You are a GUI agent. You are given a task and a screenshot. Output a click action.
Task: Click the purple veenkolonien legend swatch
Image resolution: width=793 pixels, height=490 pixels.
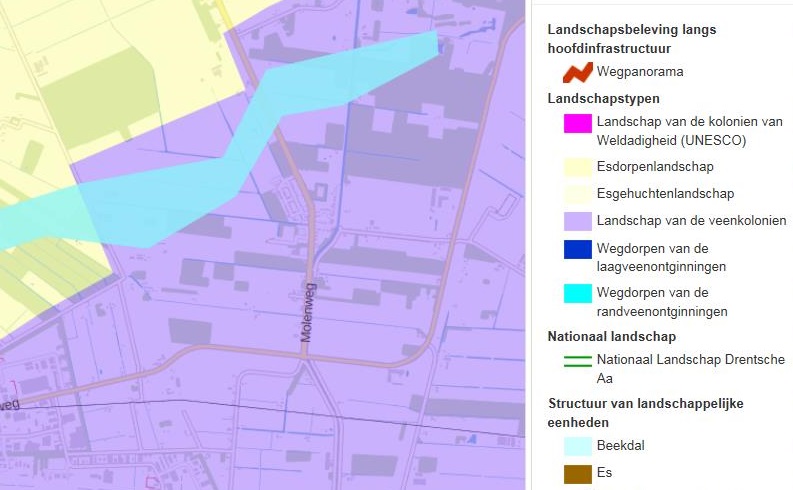tap(578, 221)
